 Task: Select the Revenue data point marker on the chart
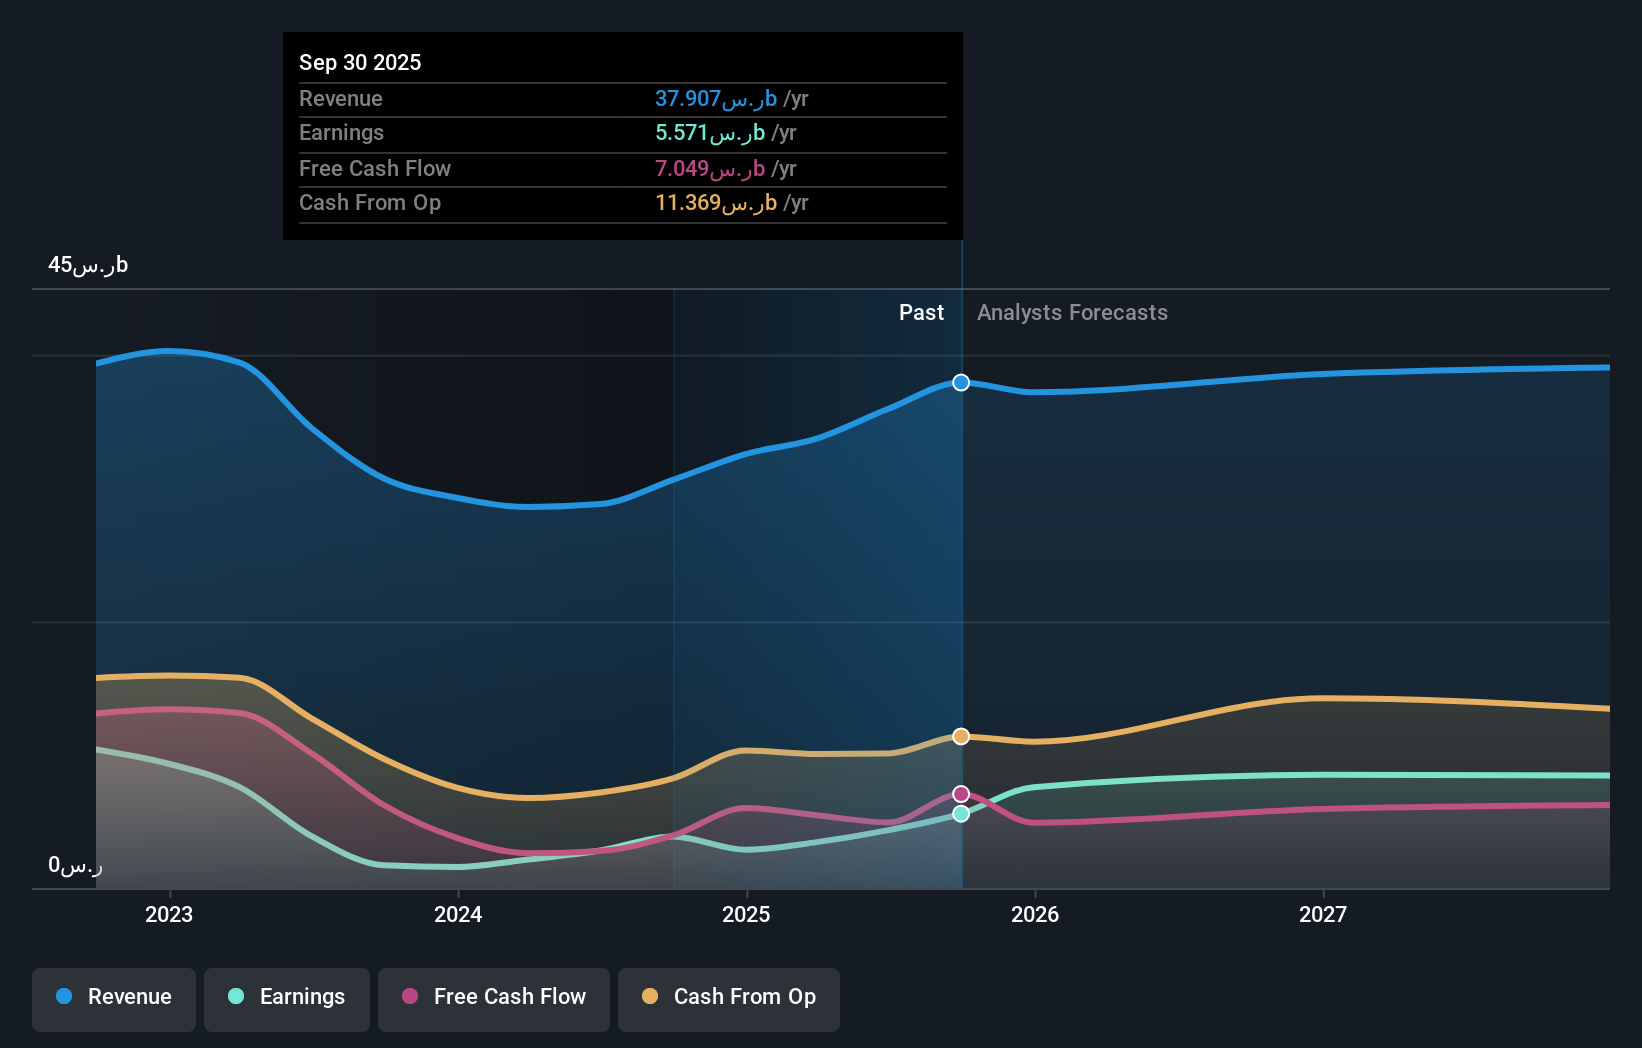[x=960, y=382]
